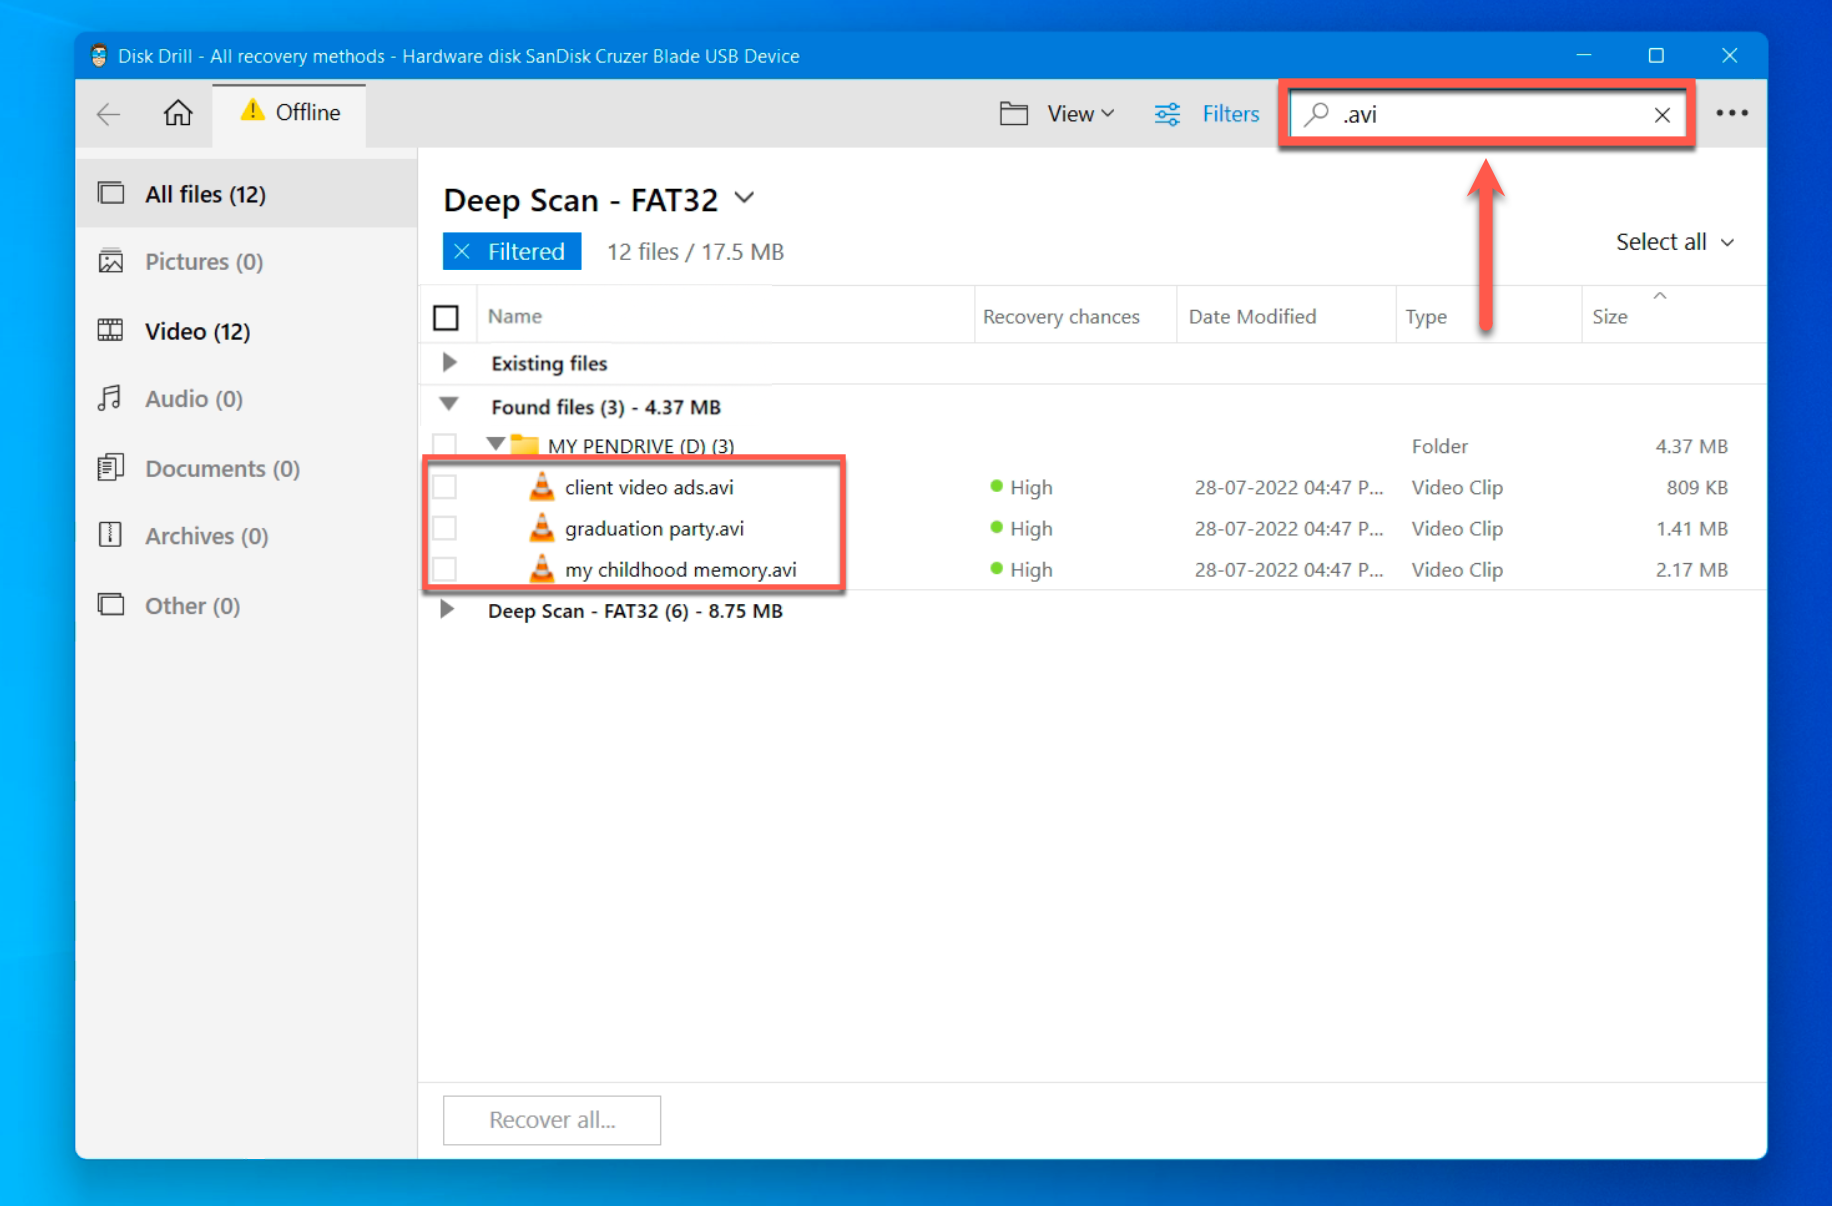
Task: Collapse the MY PENDRIVE (D) folder
Action: (x=495, y=443)
